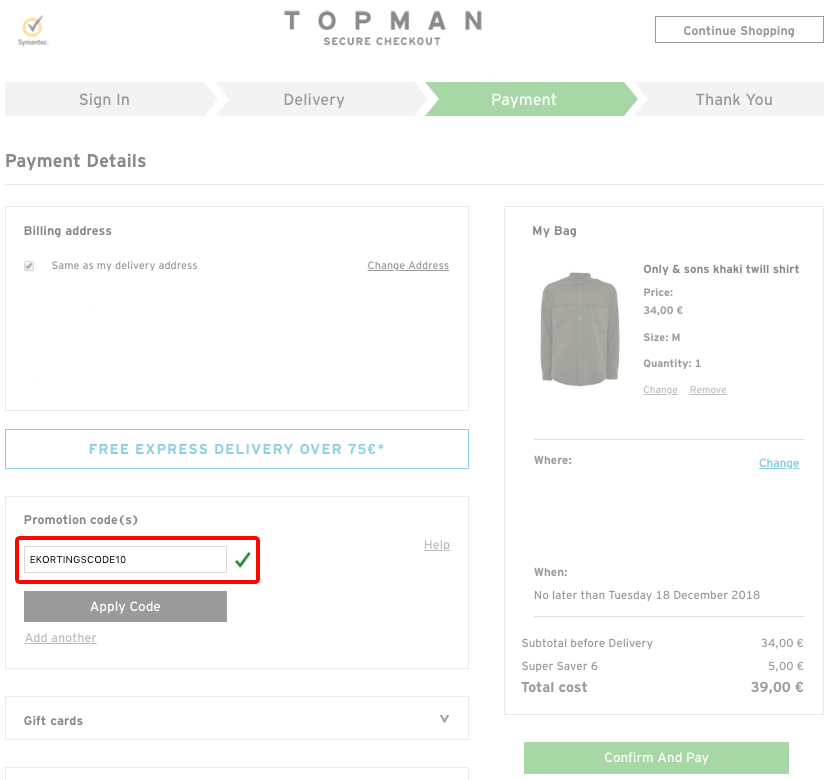Go to the Delivery step

[x=314, y=99]
